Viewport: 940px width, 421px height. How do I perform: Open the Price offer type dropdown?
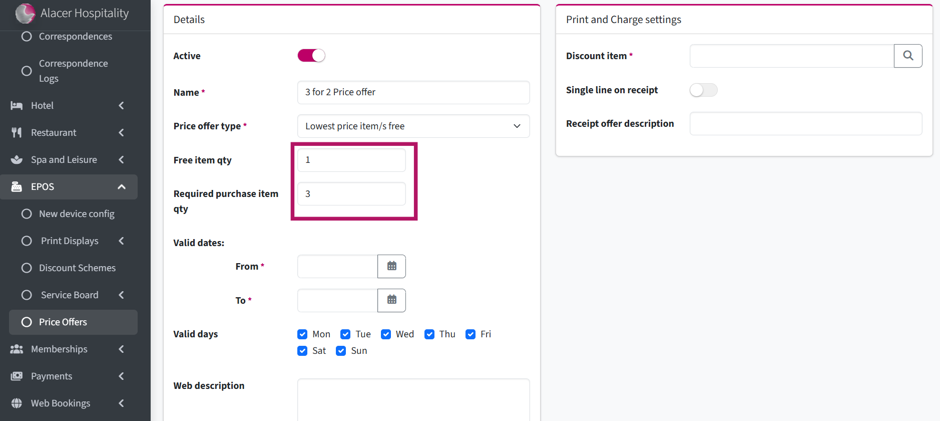pyautogui.click(x=413, y=126)
